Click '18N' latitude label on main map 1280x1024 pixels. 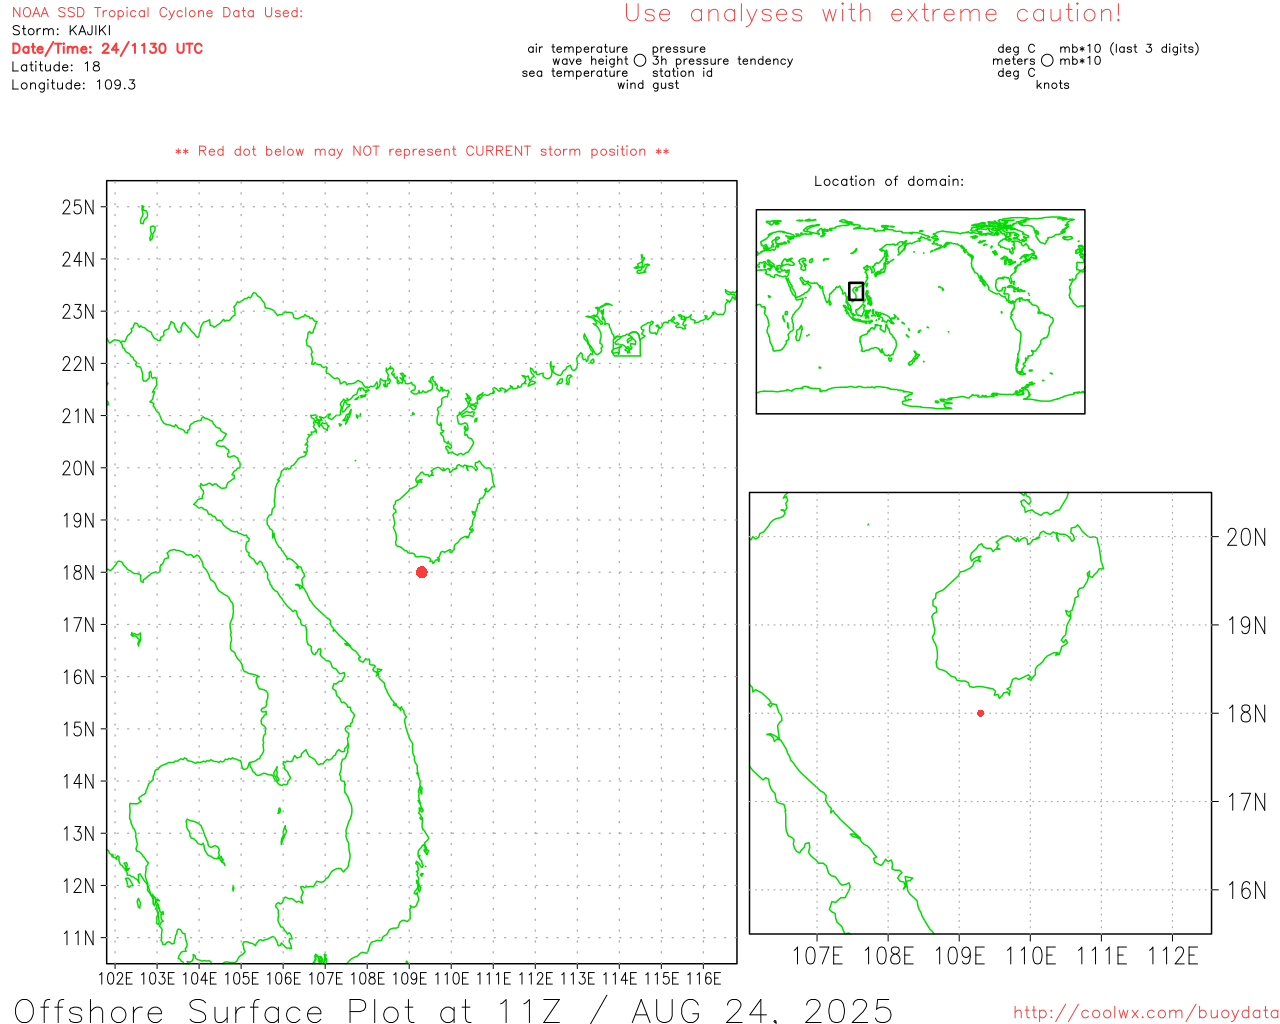point(78,573)
